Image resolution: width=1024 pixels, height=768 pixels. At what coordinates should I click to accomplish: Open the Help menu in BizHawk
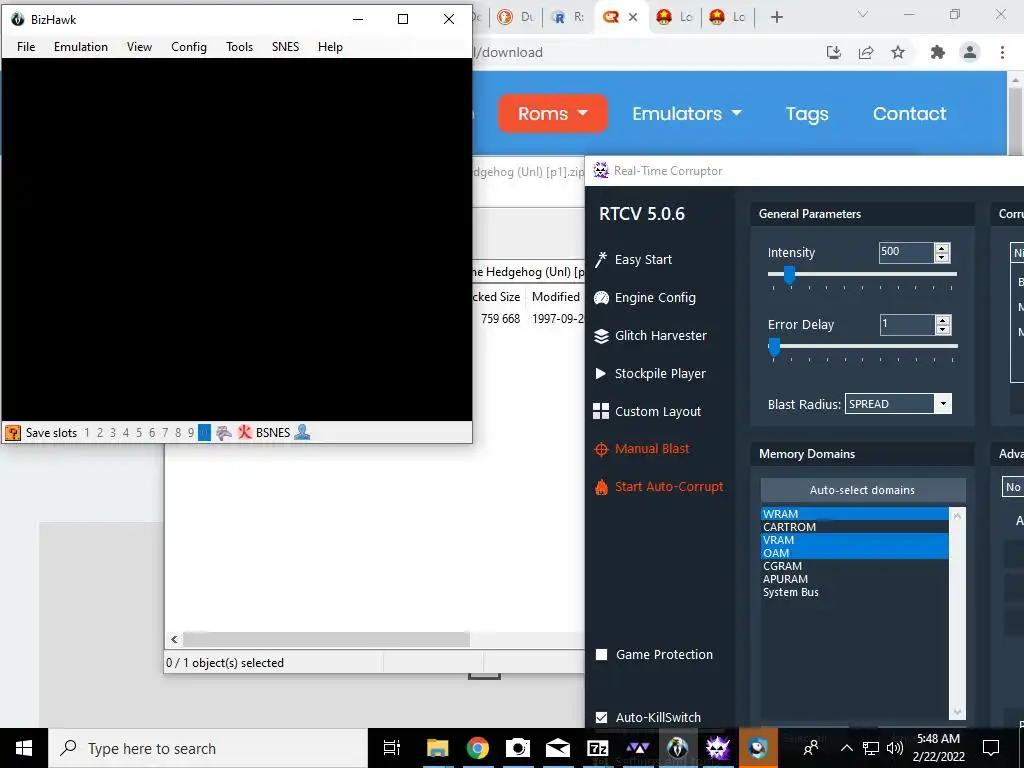330,47
